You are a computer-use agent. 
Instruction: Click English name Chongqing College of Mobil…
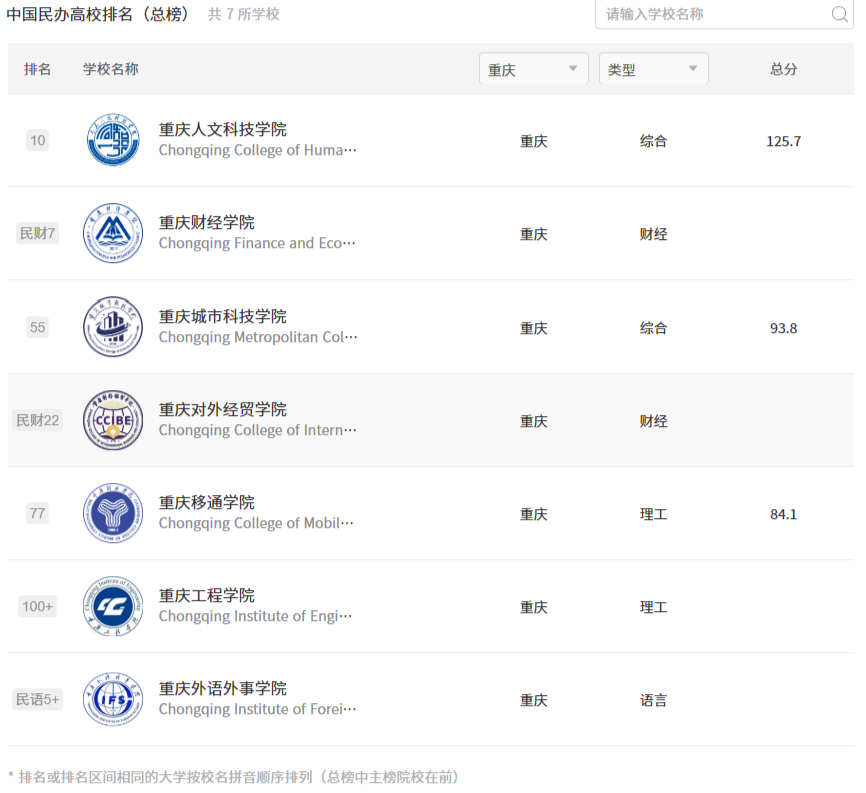(x=256, y=523)
